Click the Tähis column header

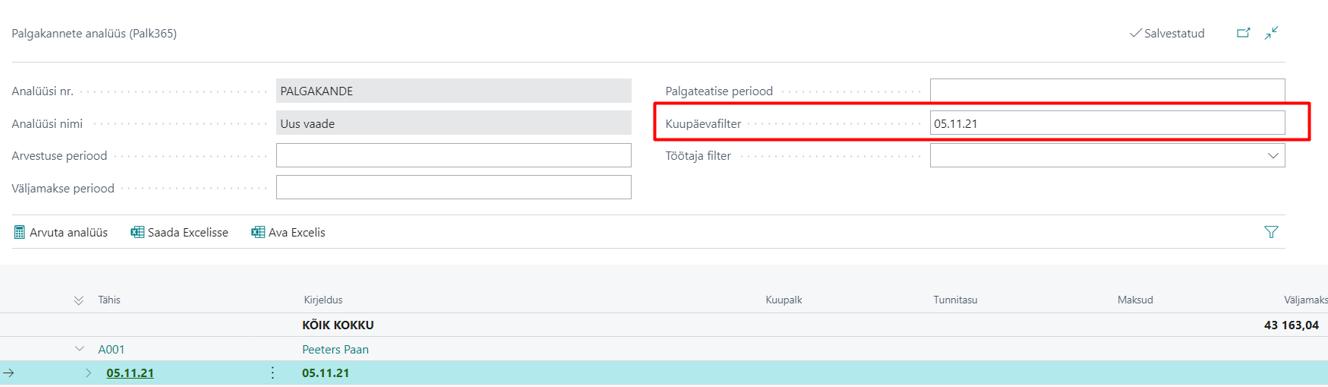pyautogui.click(x=109, y=300)
